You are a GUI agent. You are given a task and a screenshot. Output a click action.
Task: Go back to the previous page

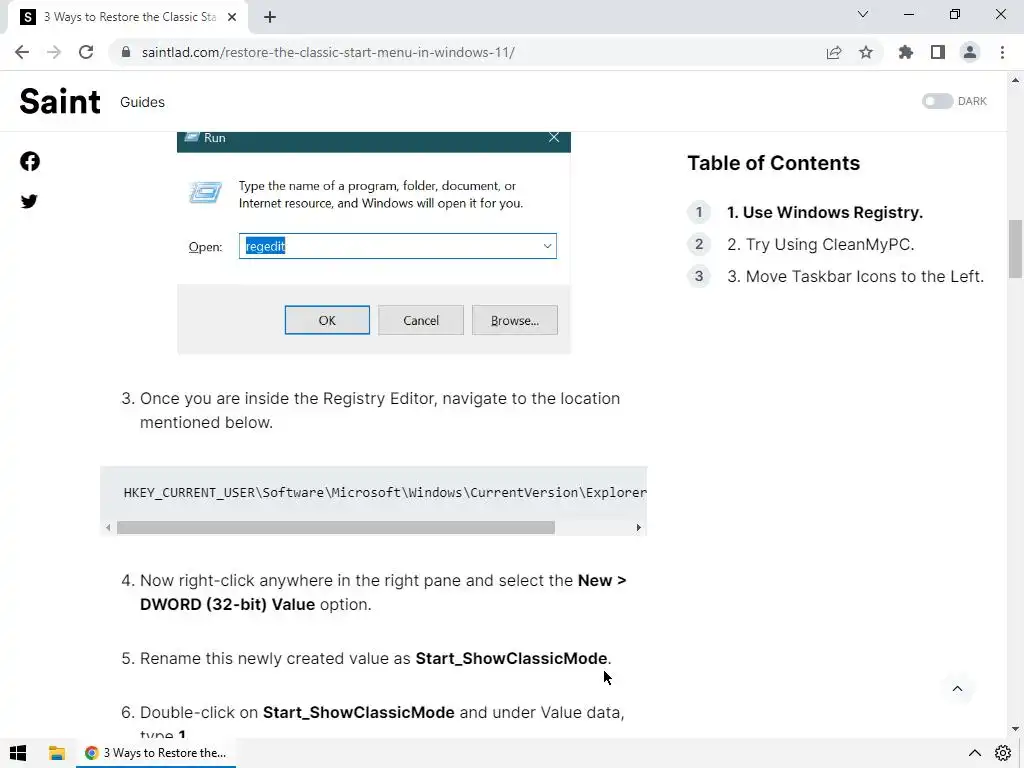(x=22, y=52)
